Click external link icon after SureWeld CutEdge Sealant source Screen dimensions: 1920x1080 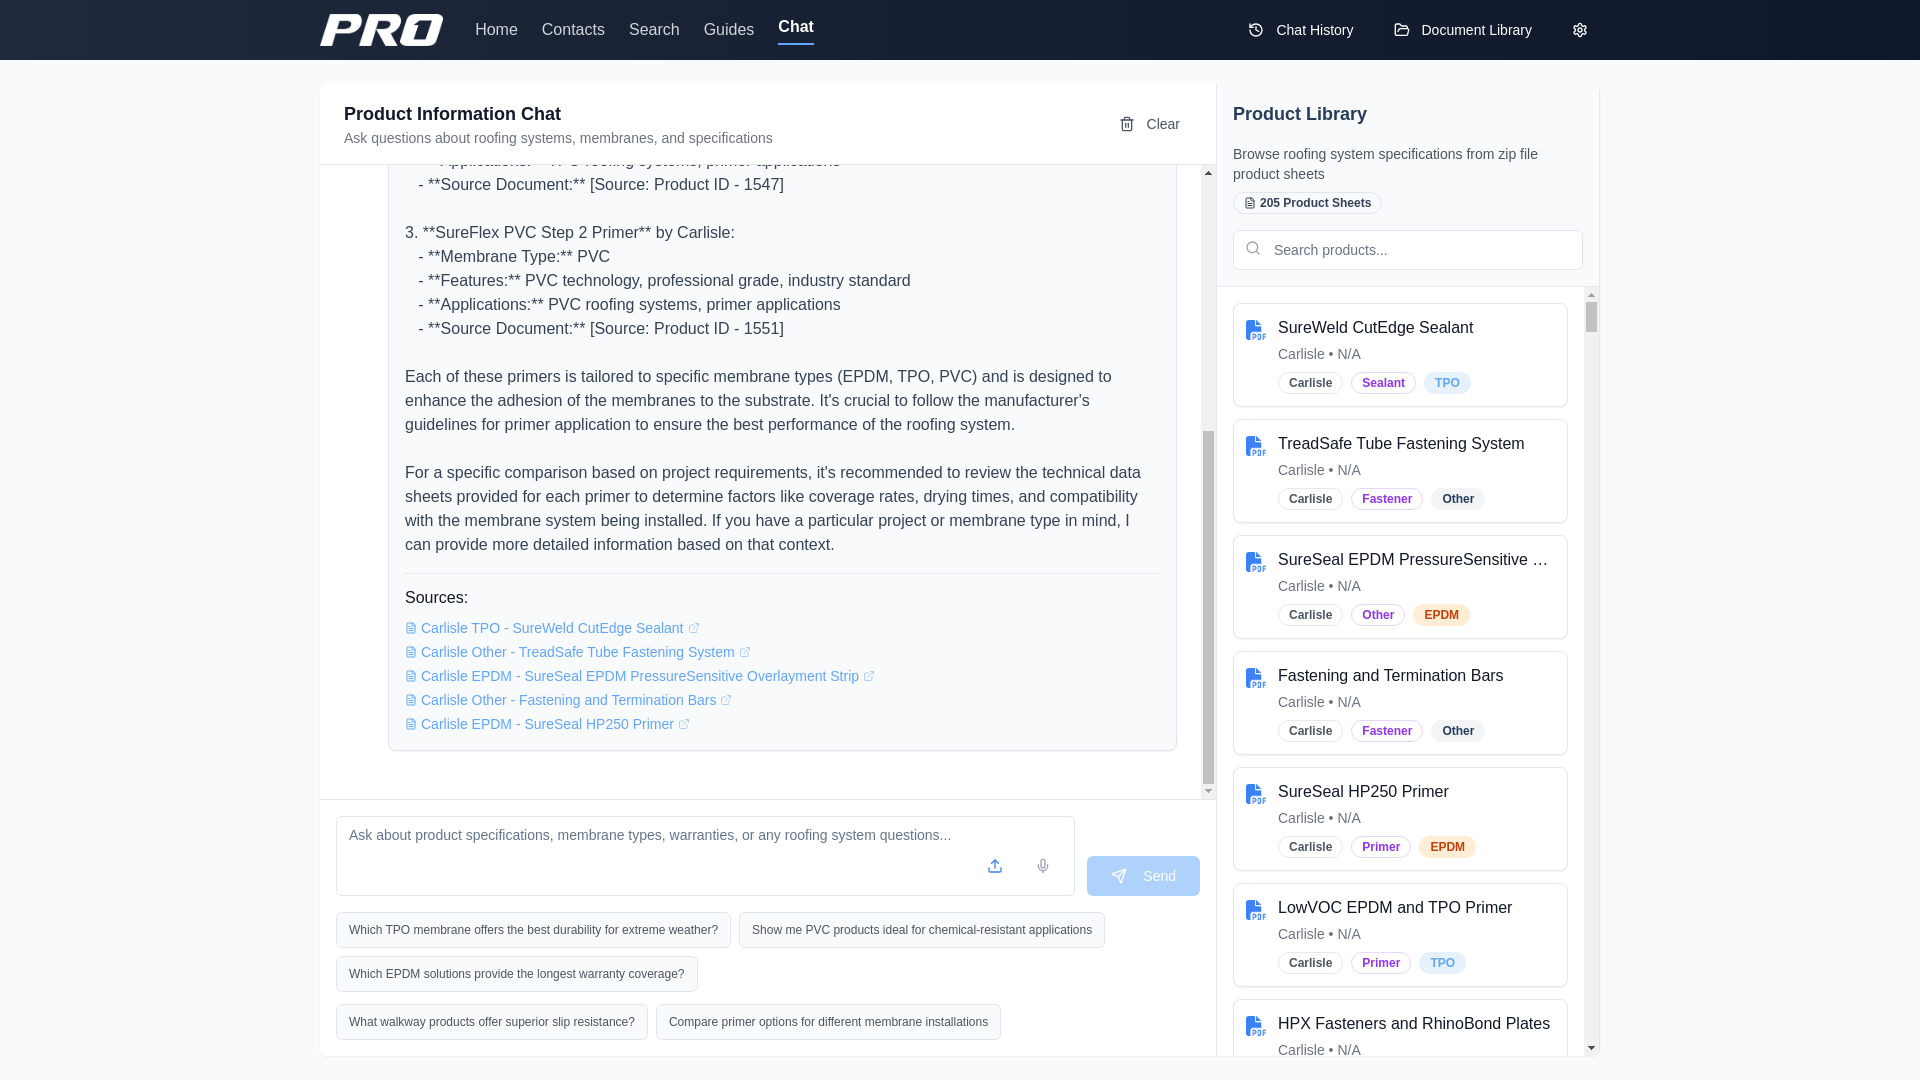coord(694,629)
